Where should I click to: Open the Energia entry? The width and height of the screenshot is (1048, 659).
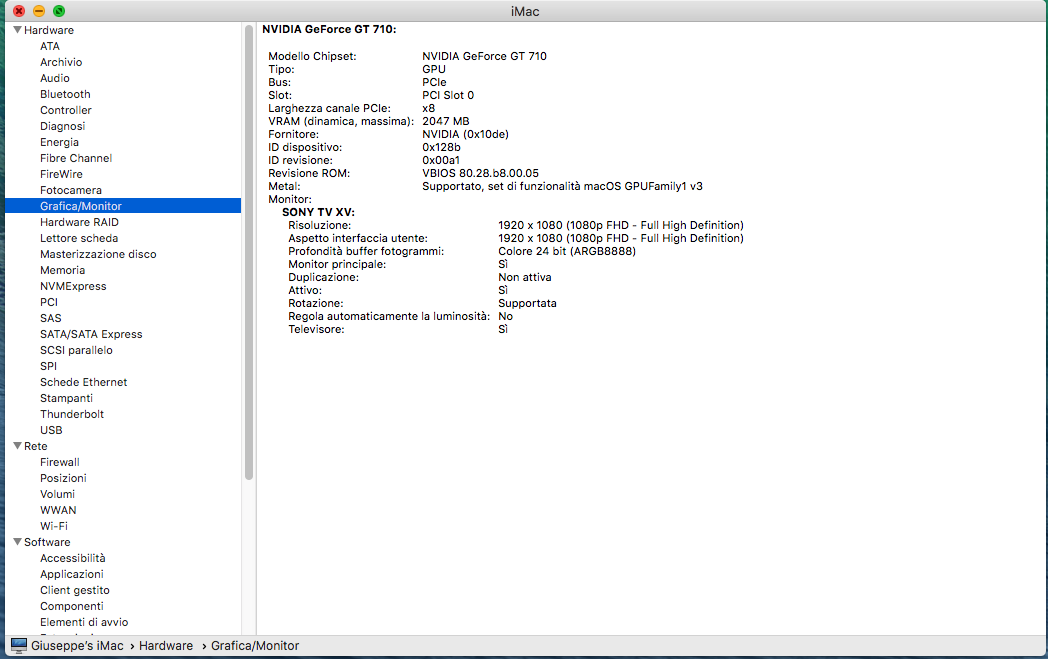pyautogui.click(x=59, y=142)
